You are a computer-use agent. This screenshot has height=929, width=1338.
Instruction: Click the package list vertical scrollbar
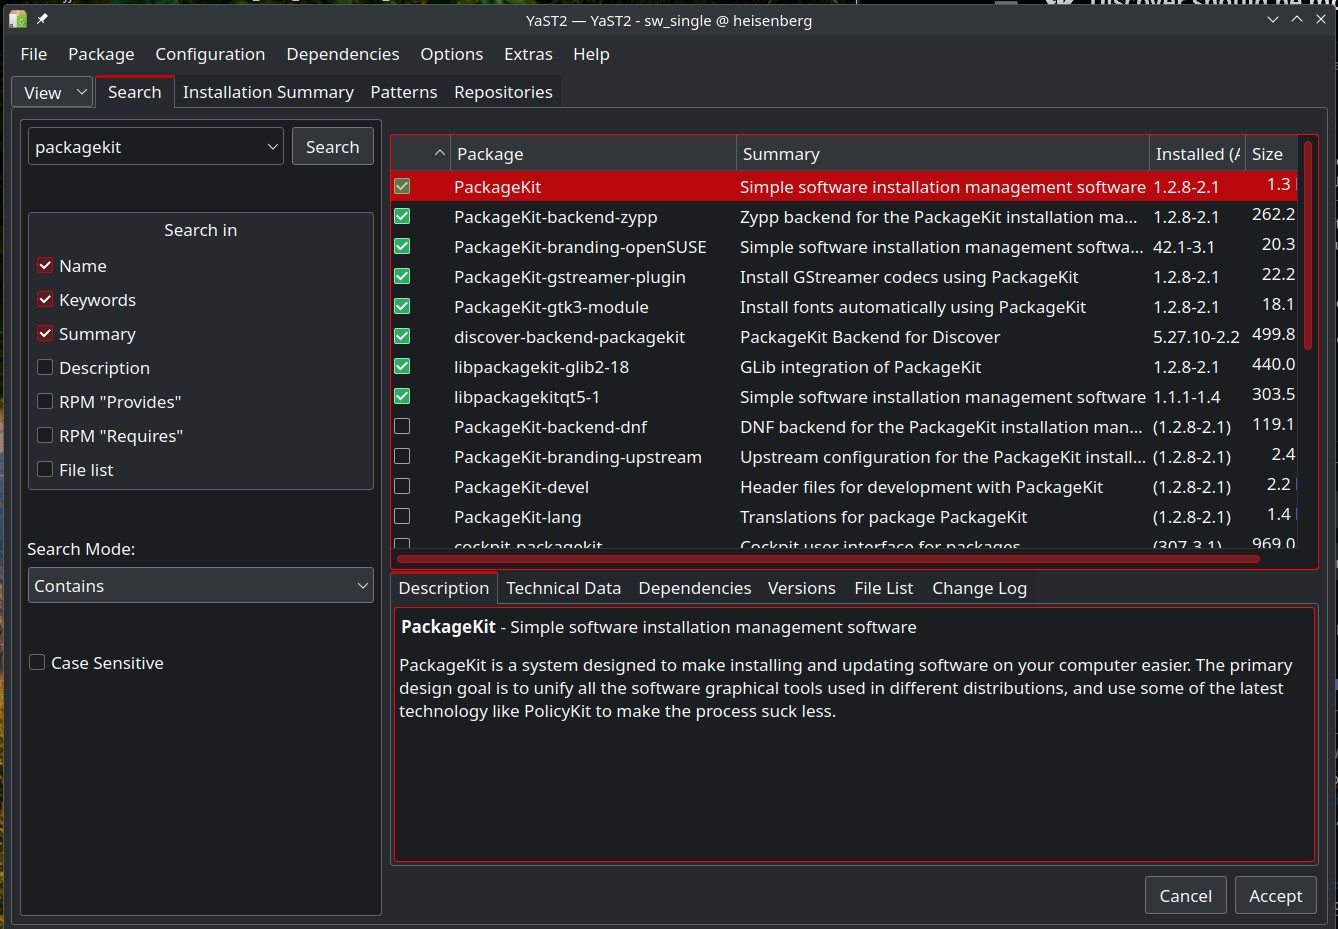pos(1308,245)
